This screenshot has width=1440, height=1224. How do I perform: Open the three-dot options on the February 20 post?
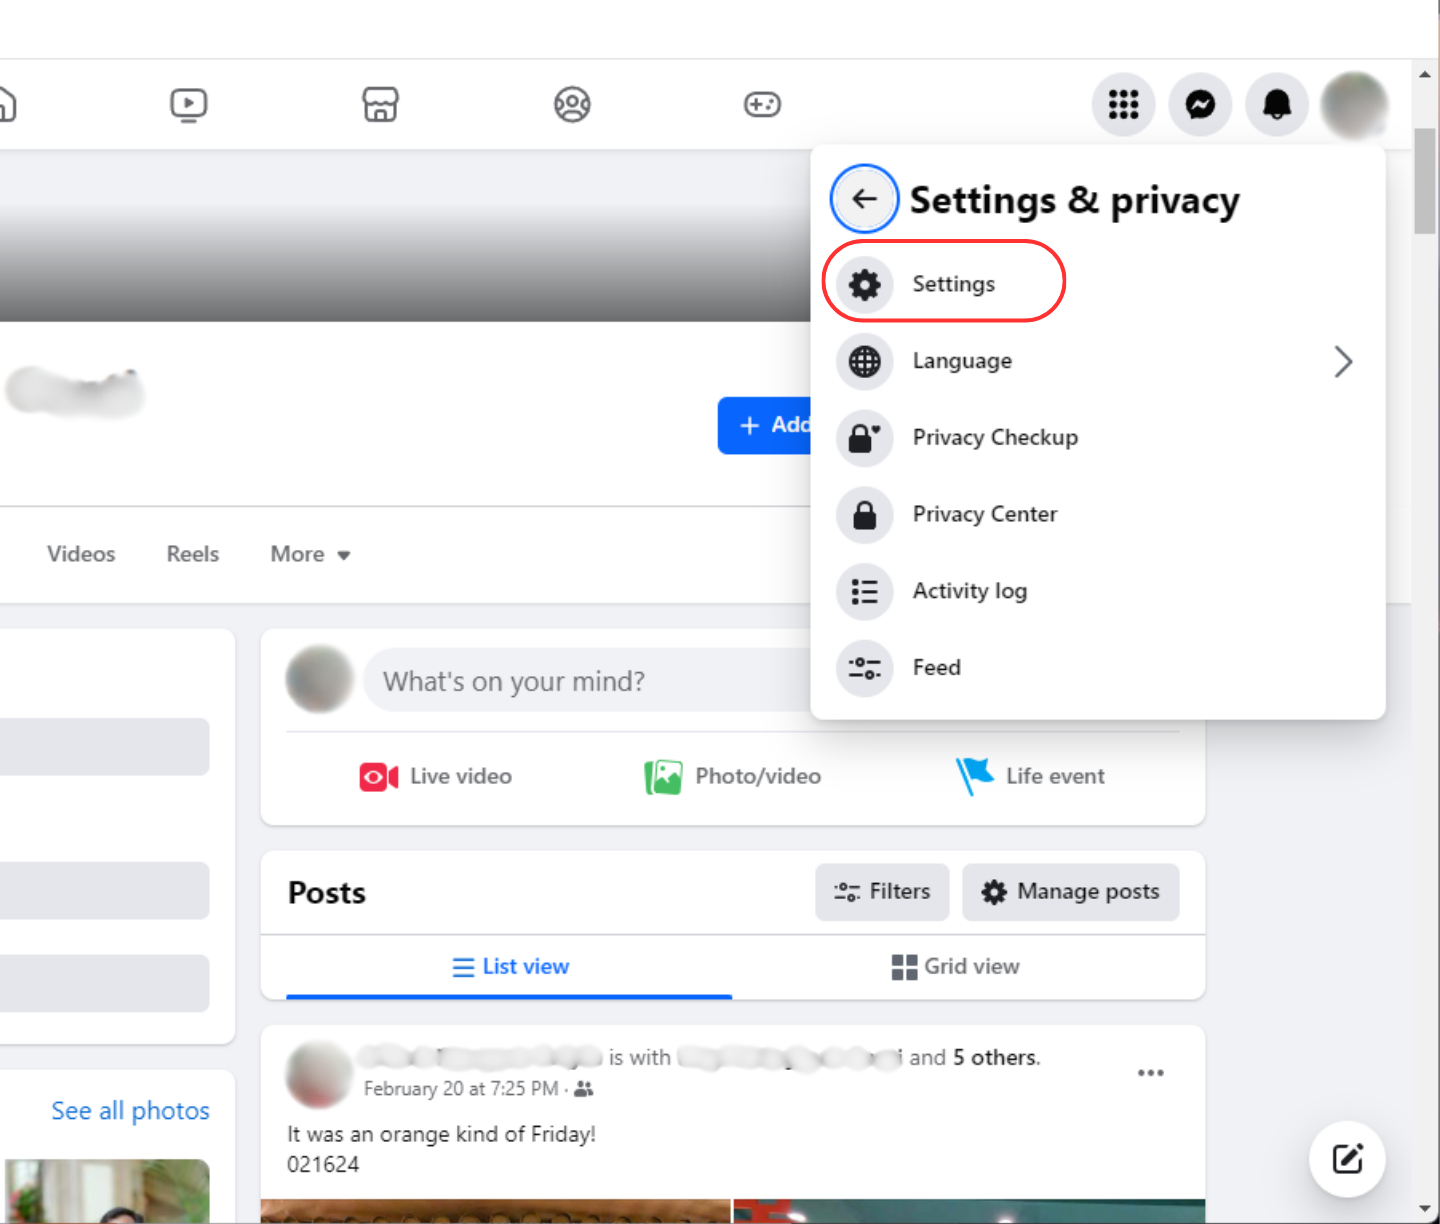click(1151, 1073)
